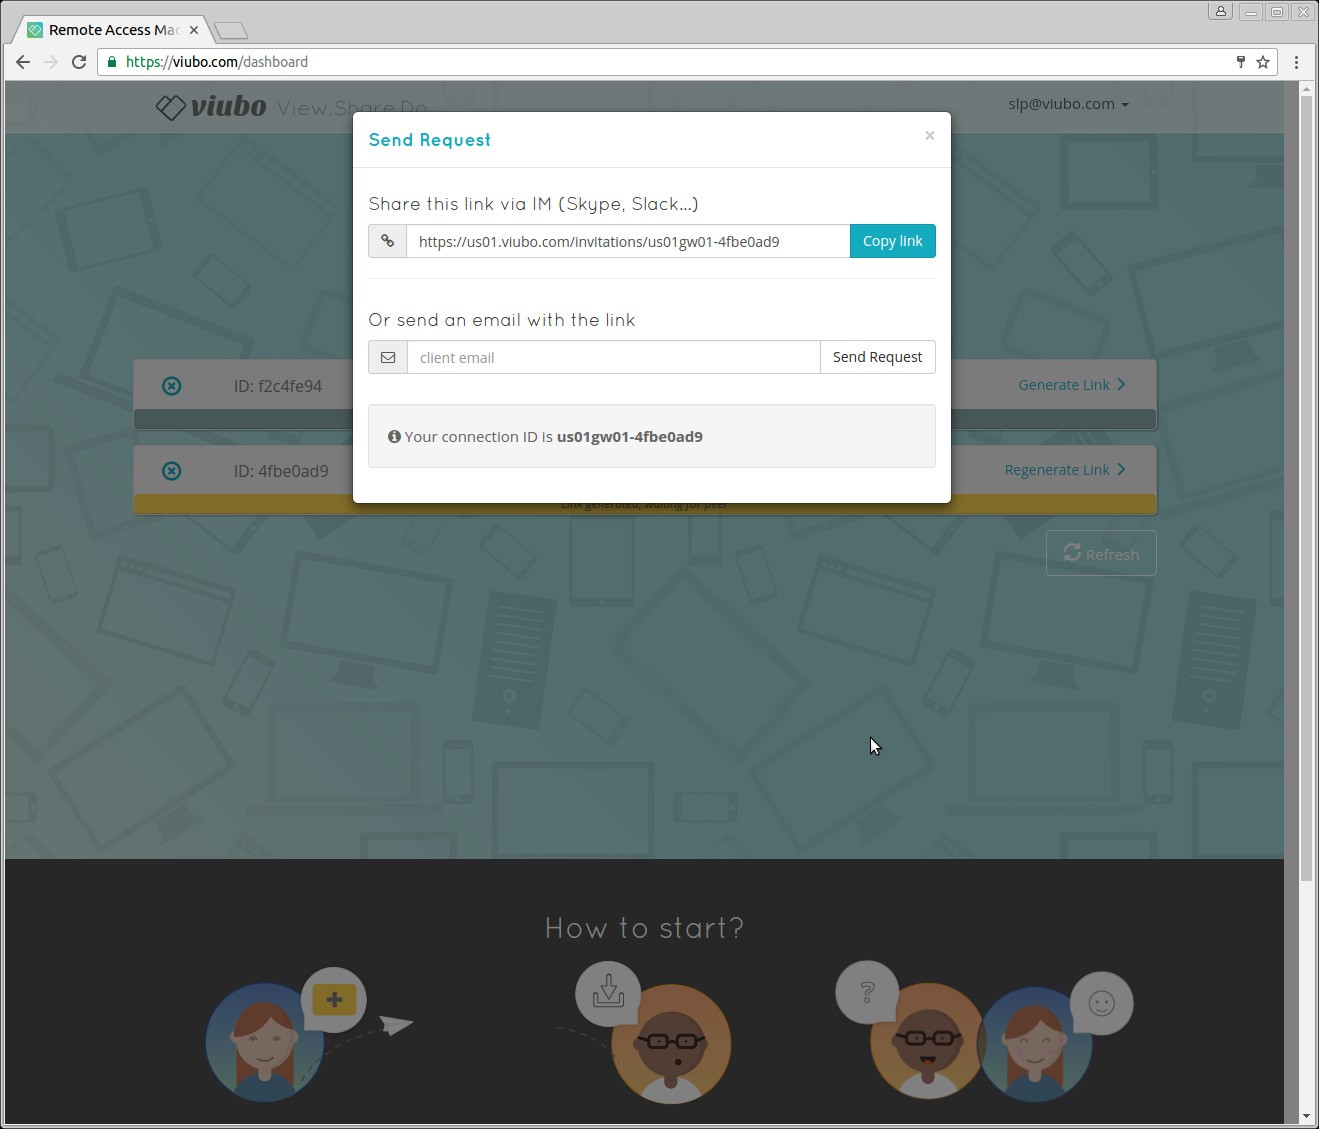This screenshot has width=1319, height=1129.
Task: Click 'Or send an email with the link' heading
Action: tap(502, 320)
